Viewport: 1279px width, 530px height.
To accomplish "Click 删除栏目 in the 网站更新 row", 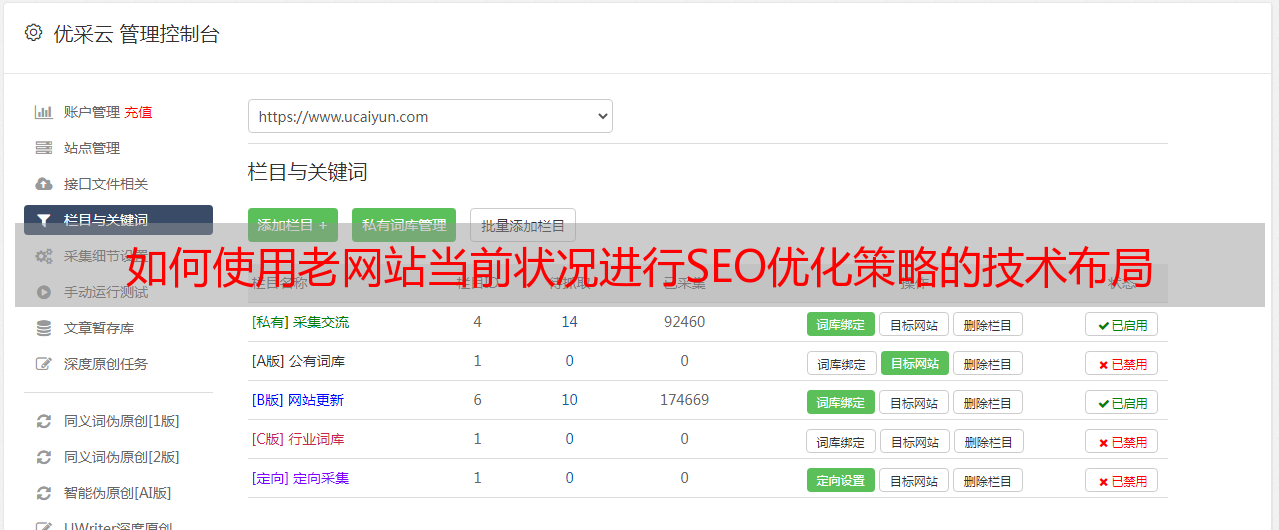I will tap(988, 402).
